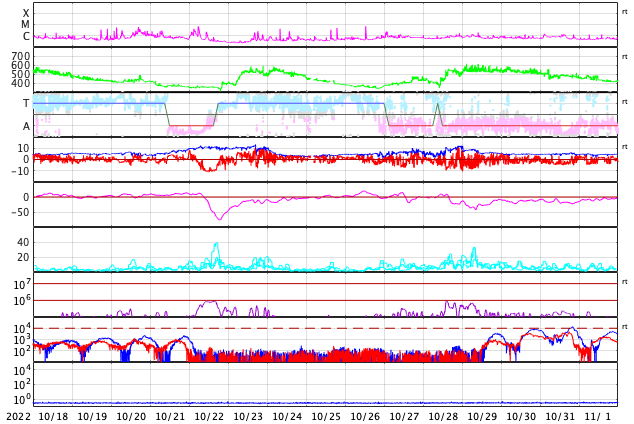
Task: Select the 10/20 date tick label
Action: [131, 416]
